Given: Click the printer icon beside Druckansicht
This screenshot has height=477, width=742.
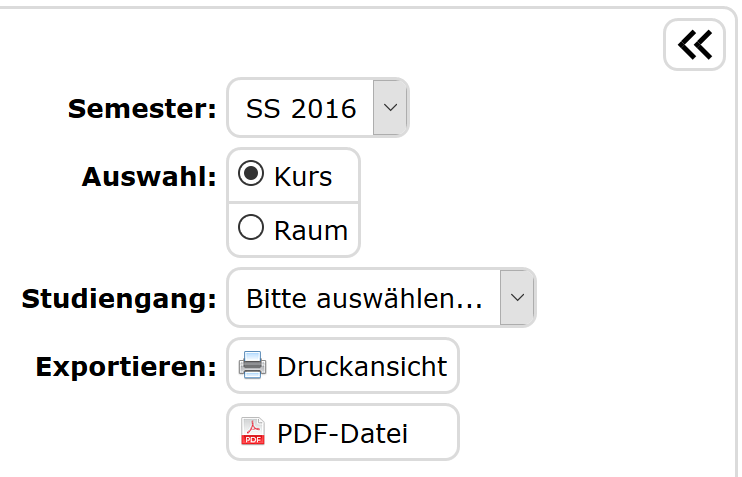Looking at the screenshot, I should (x=252, y=365).
